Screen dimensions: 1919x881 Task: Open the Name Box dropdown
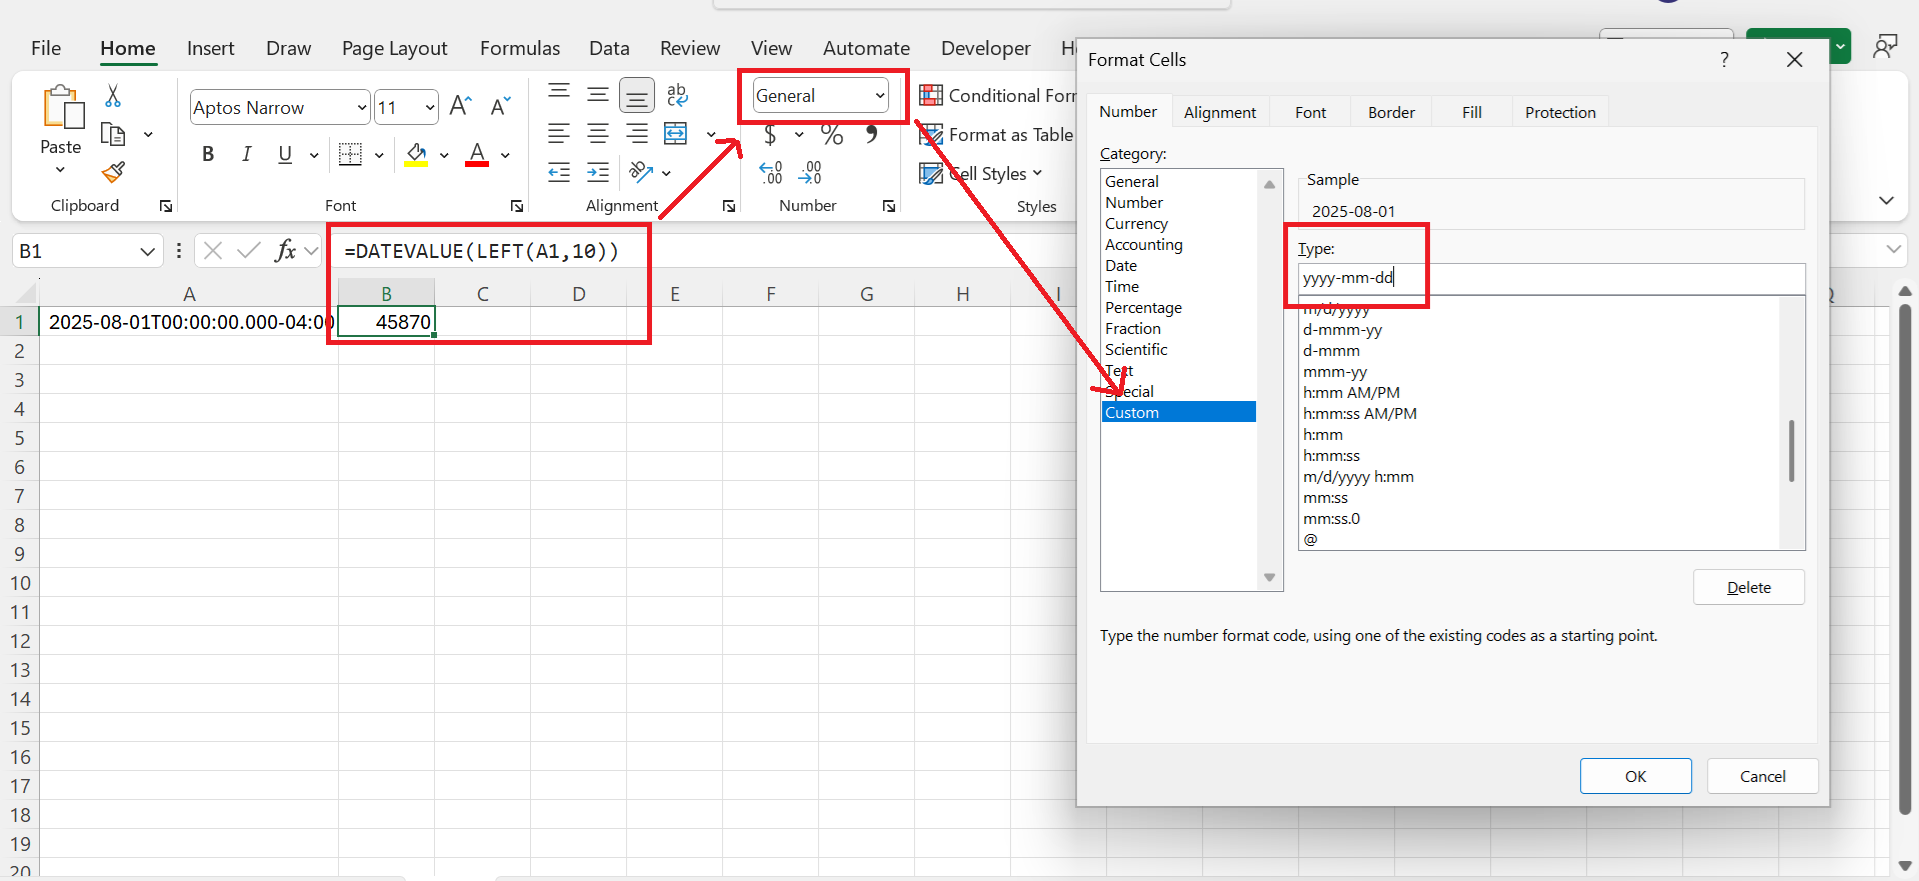tap(147, 251)
